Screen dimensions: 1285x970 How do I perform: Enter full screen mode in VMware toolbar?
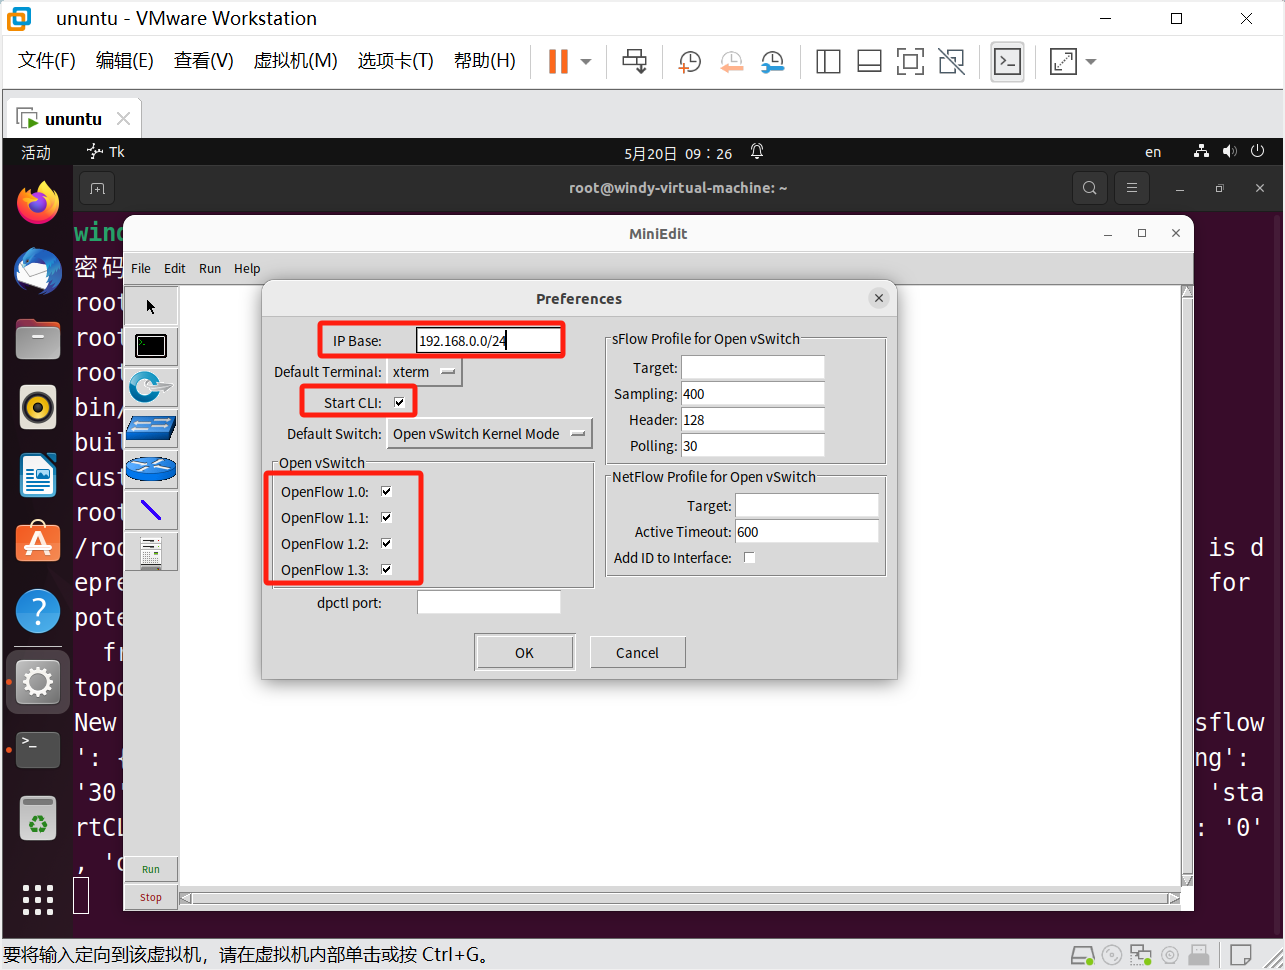tap(1062, 61)
